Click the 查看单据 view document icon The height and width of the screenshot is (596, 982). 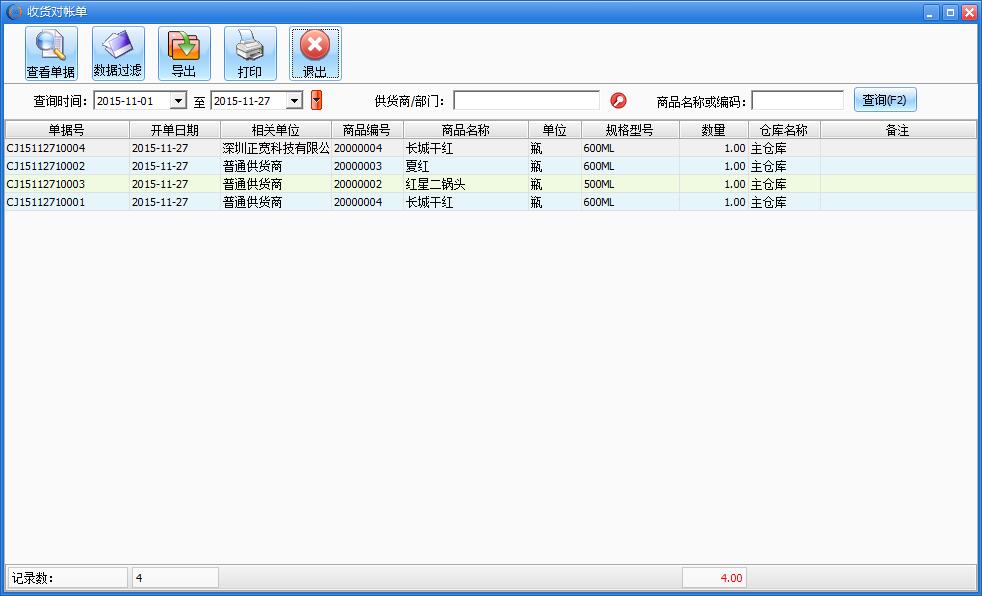51,53
